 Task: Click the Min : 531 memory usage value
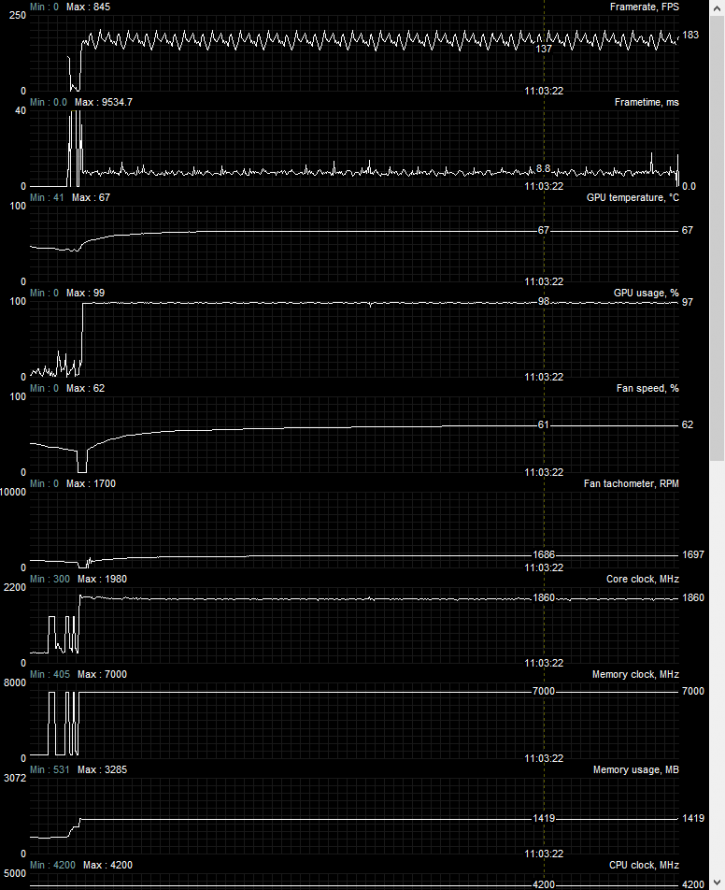coord(50,770)
